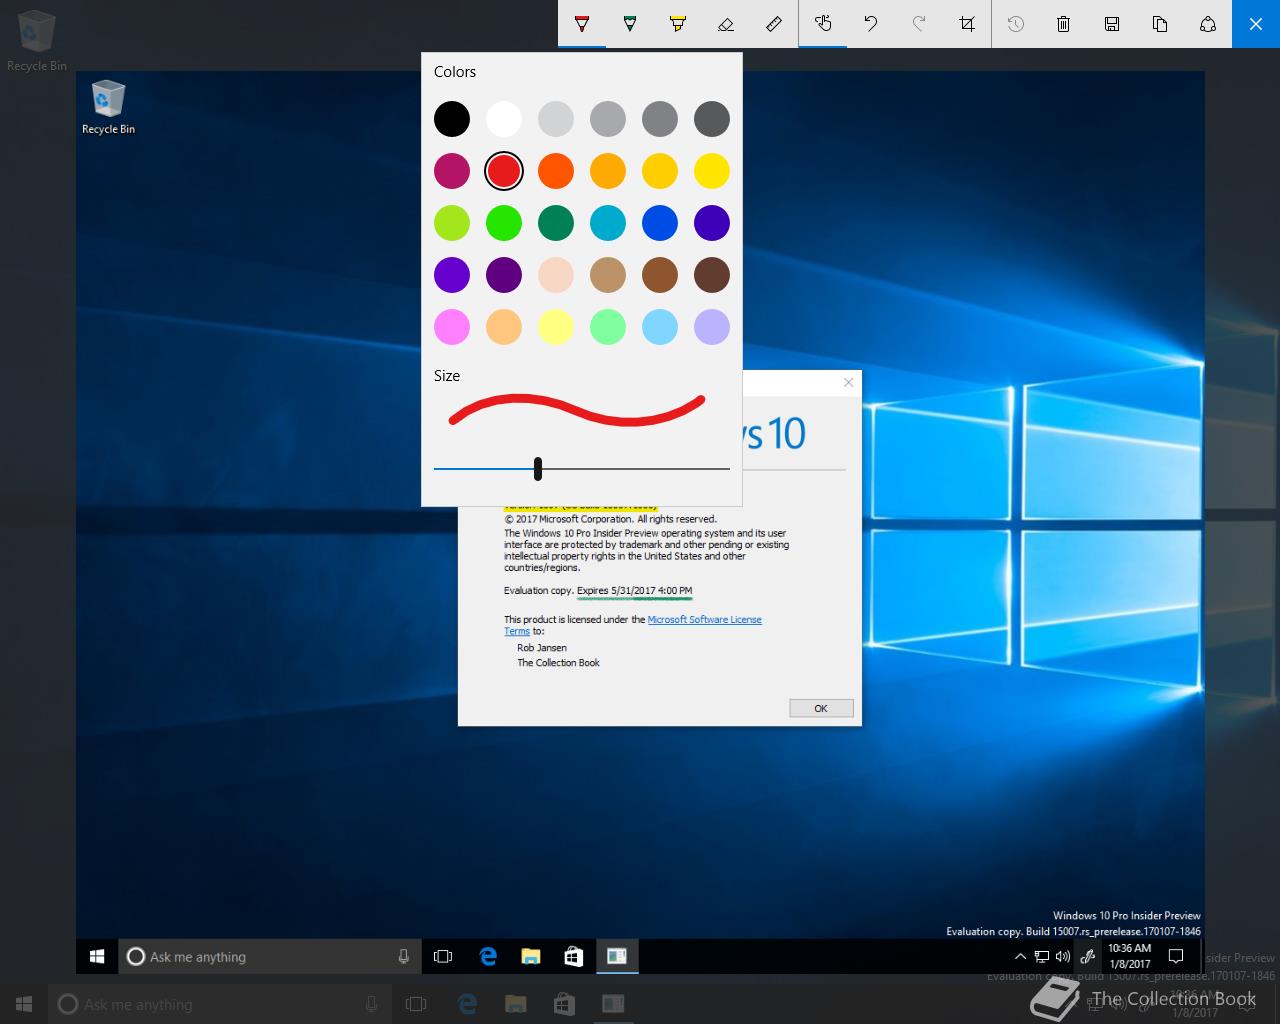Screen dimensions: 1280x1024
Task: Pick the royal blue swatch
Action: coord(660,223)
